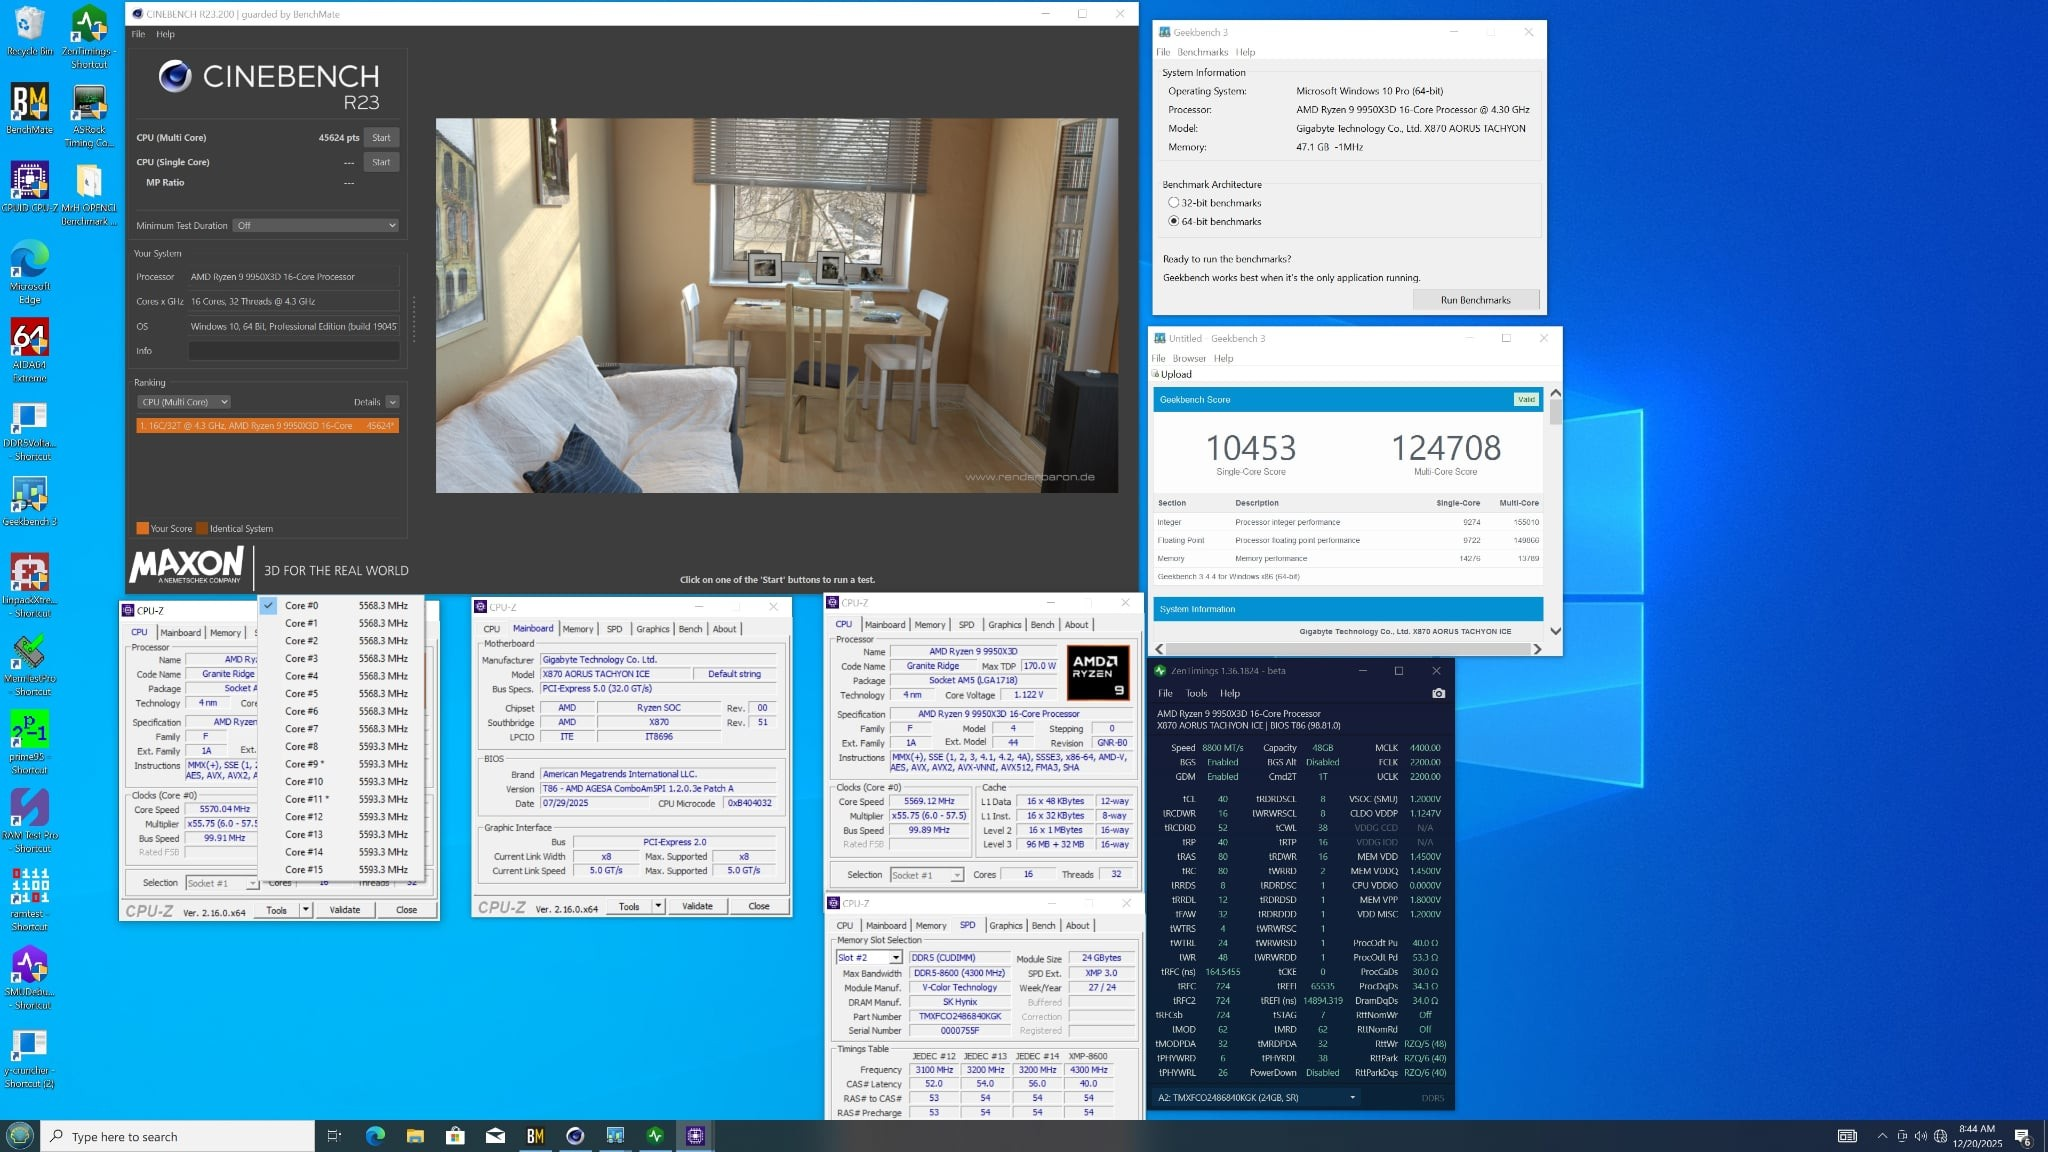Open the RAM Test Pro shortcut on the desktop
Screen dimensions: 2048x1152
point(29,820)
